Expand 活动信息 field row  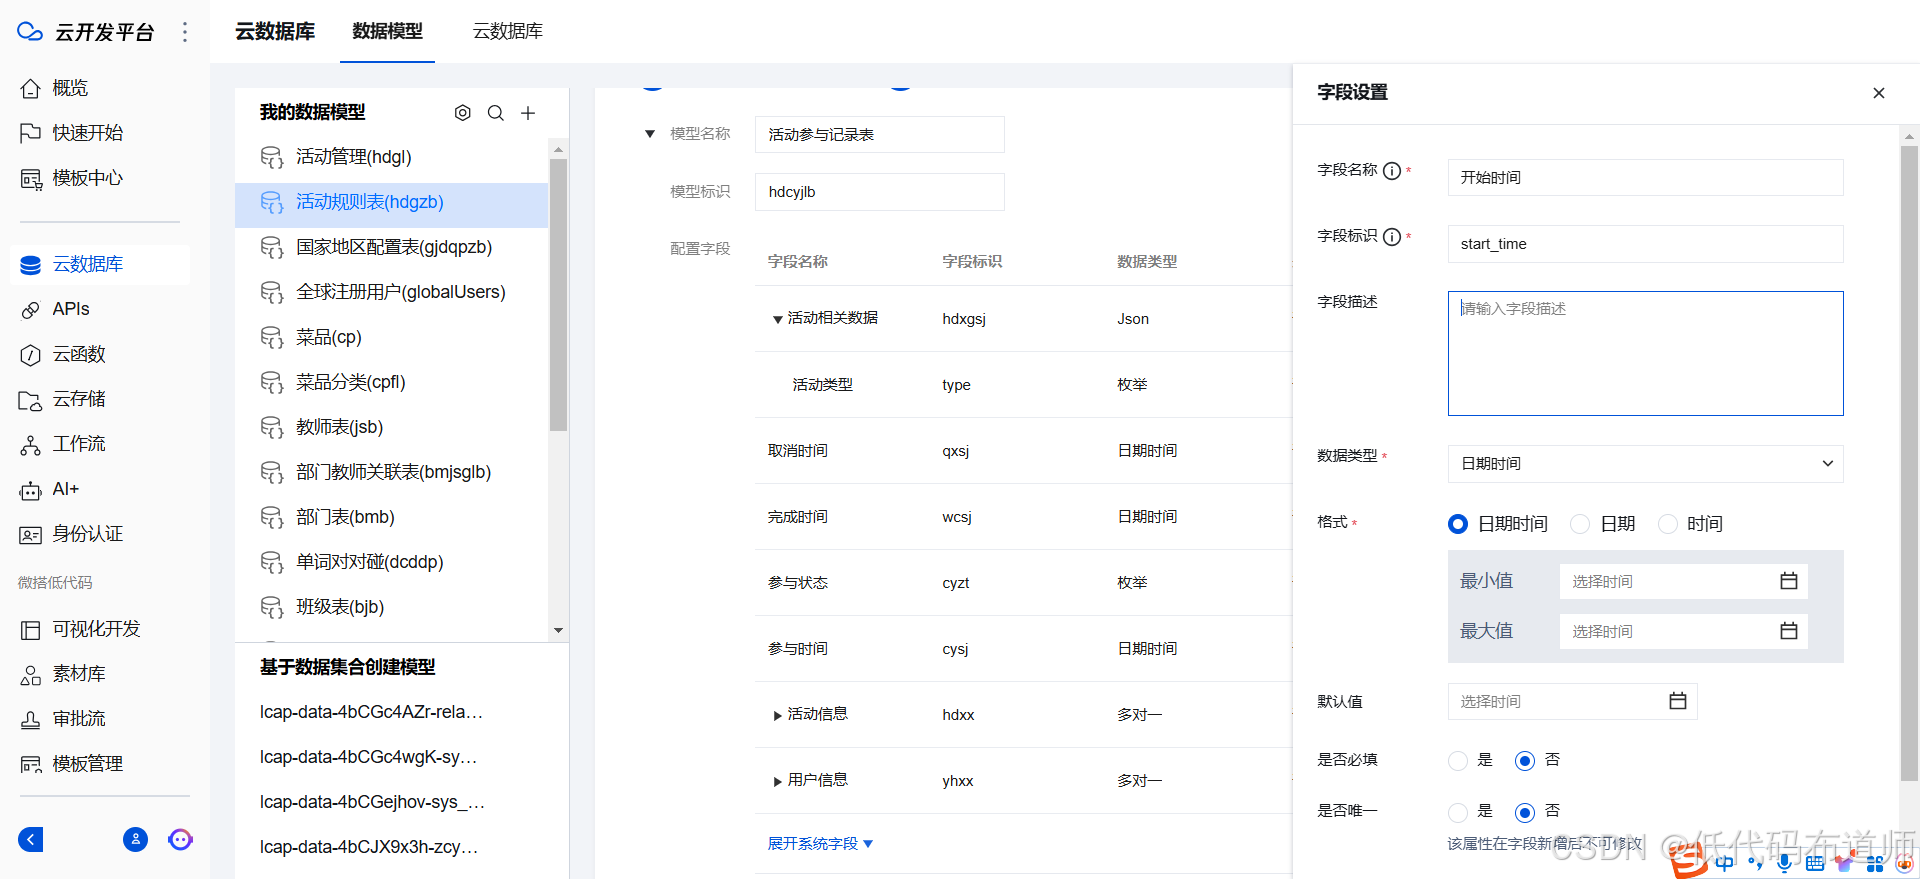777,715
